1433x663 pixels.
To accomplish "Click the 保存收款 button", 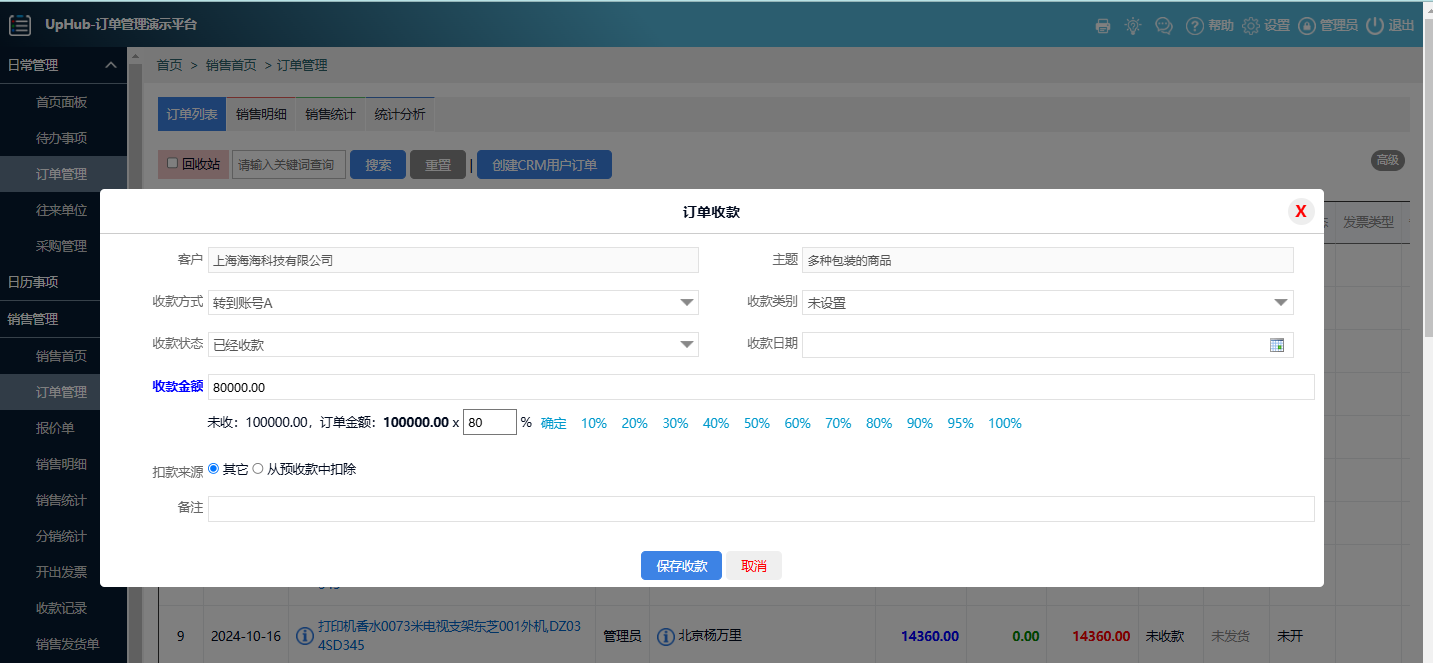I will pyautogui.click(x=681, y=565).
